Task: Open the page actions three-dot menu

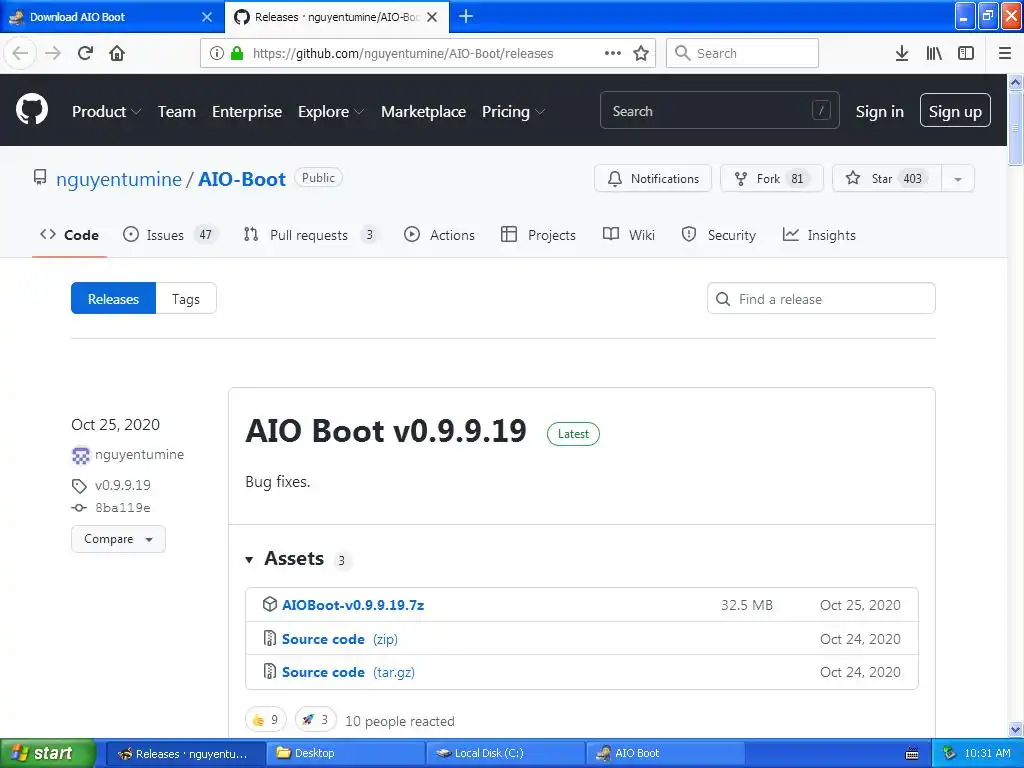Action: (x=613, y=54)
